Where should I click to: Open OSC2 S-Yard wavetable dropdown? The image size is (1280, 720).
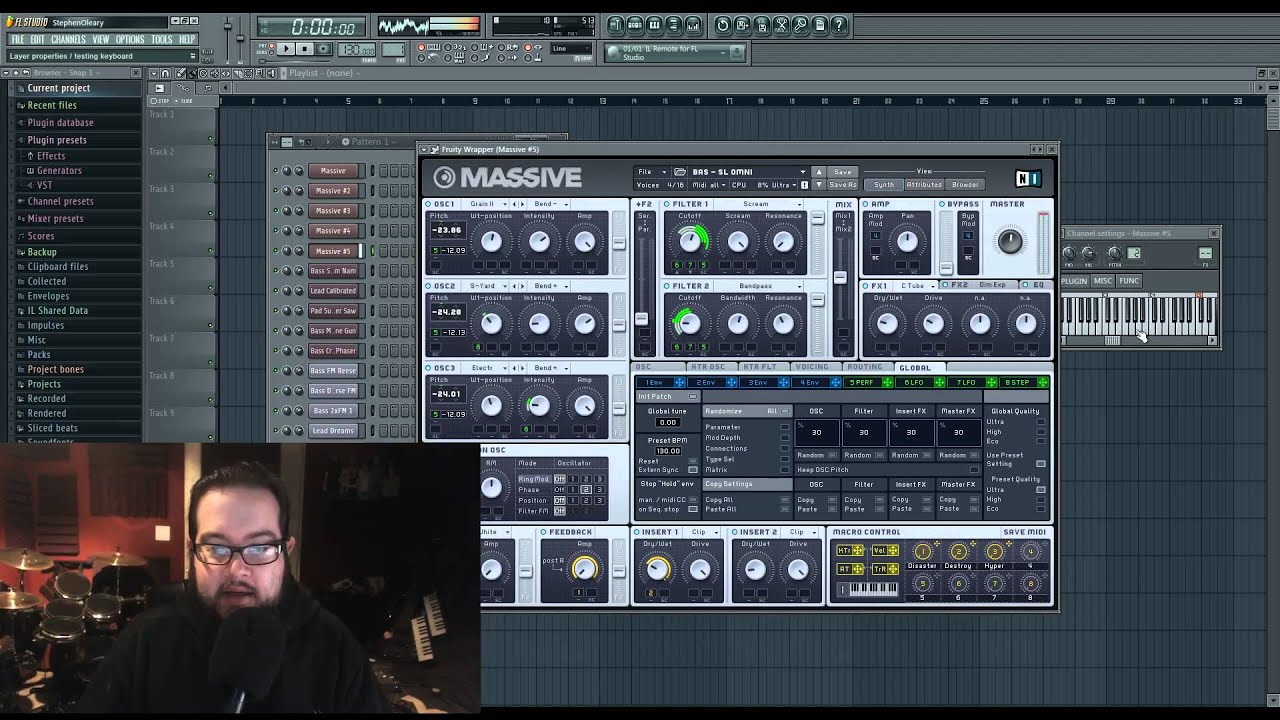(x=489, y=286)
